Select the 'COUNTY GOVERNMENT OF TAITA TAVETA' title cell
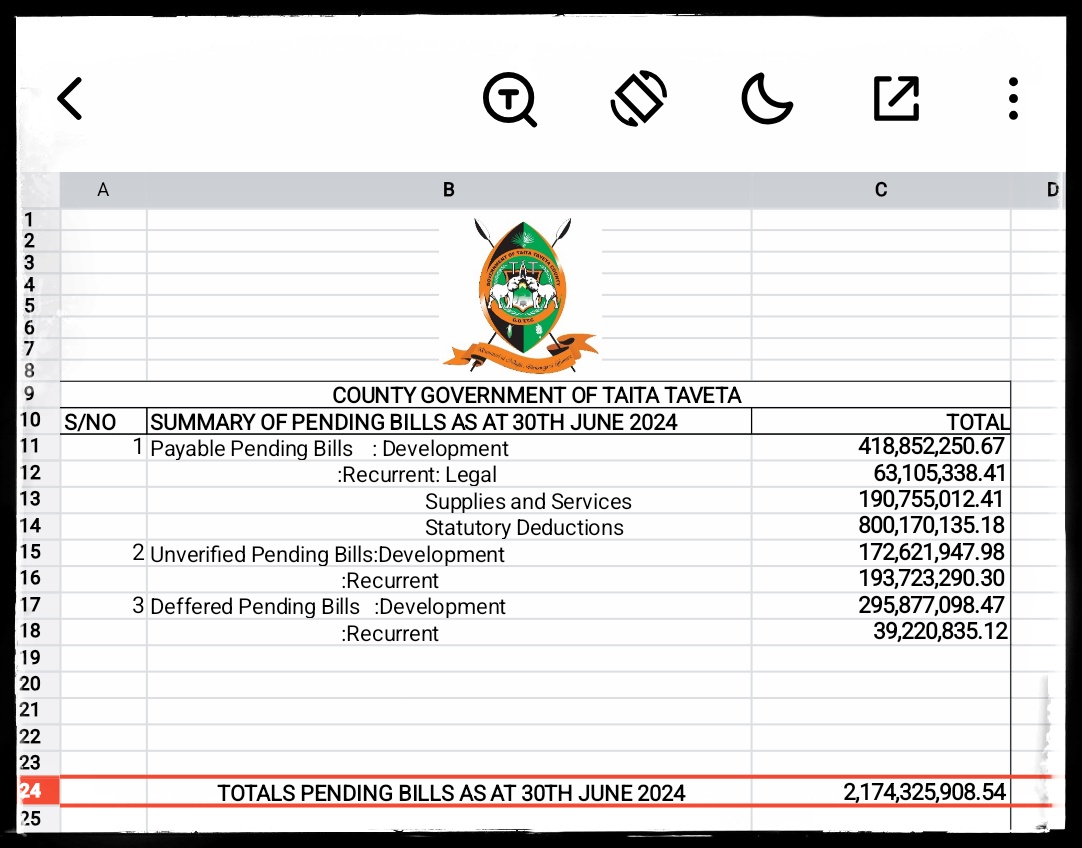 [x=536, y=395]
